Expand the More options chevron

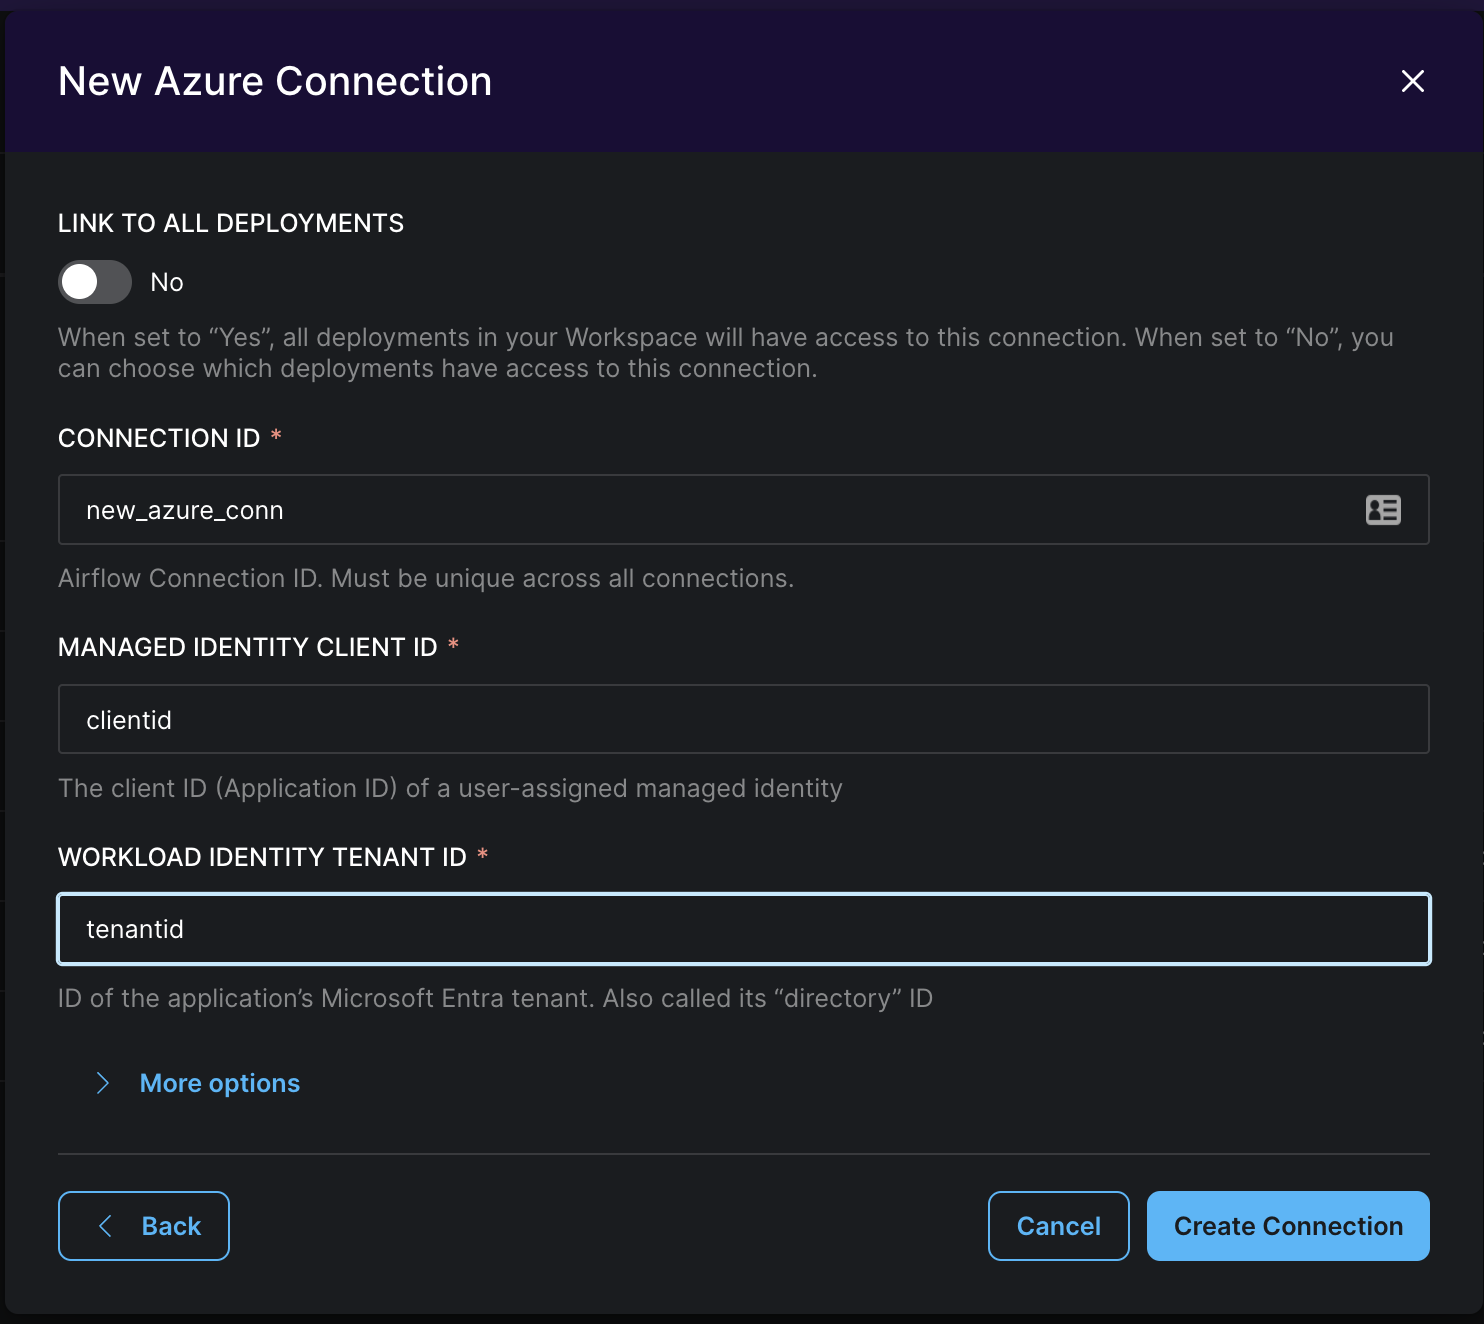click(x=102, y=1083)
